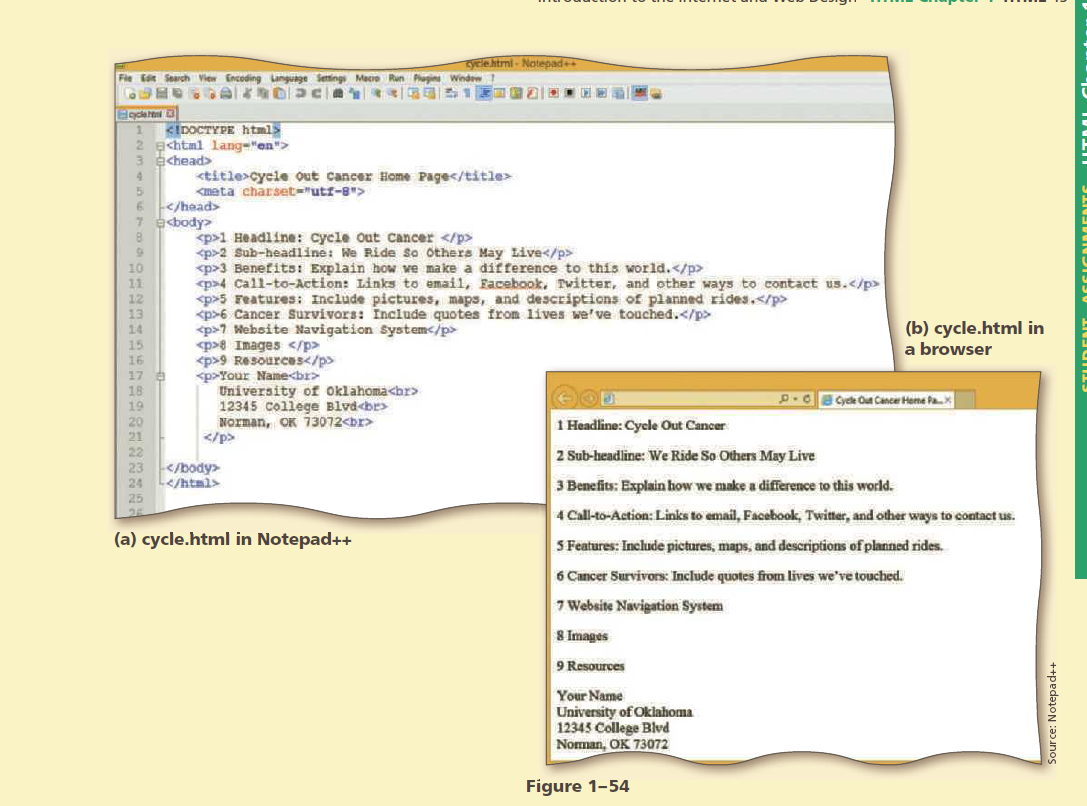The width and height of the screenshot is (1087, 806).
Task: Open the Search menu in Notepad++
Action: tap(177, 79)
